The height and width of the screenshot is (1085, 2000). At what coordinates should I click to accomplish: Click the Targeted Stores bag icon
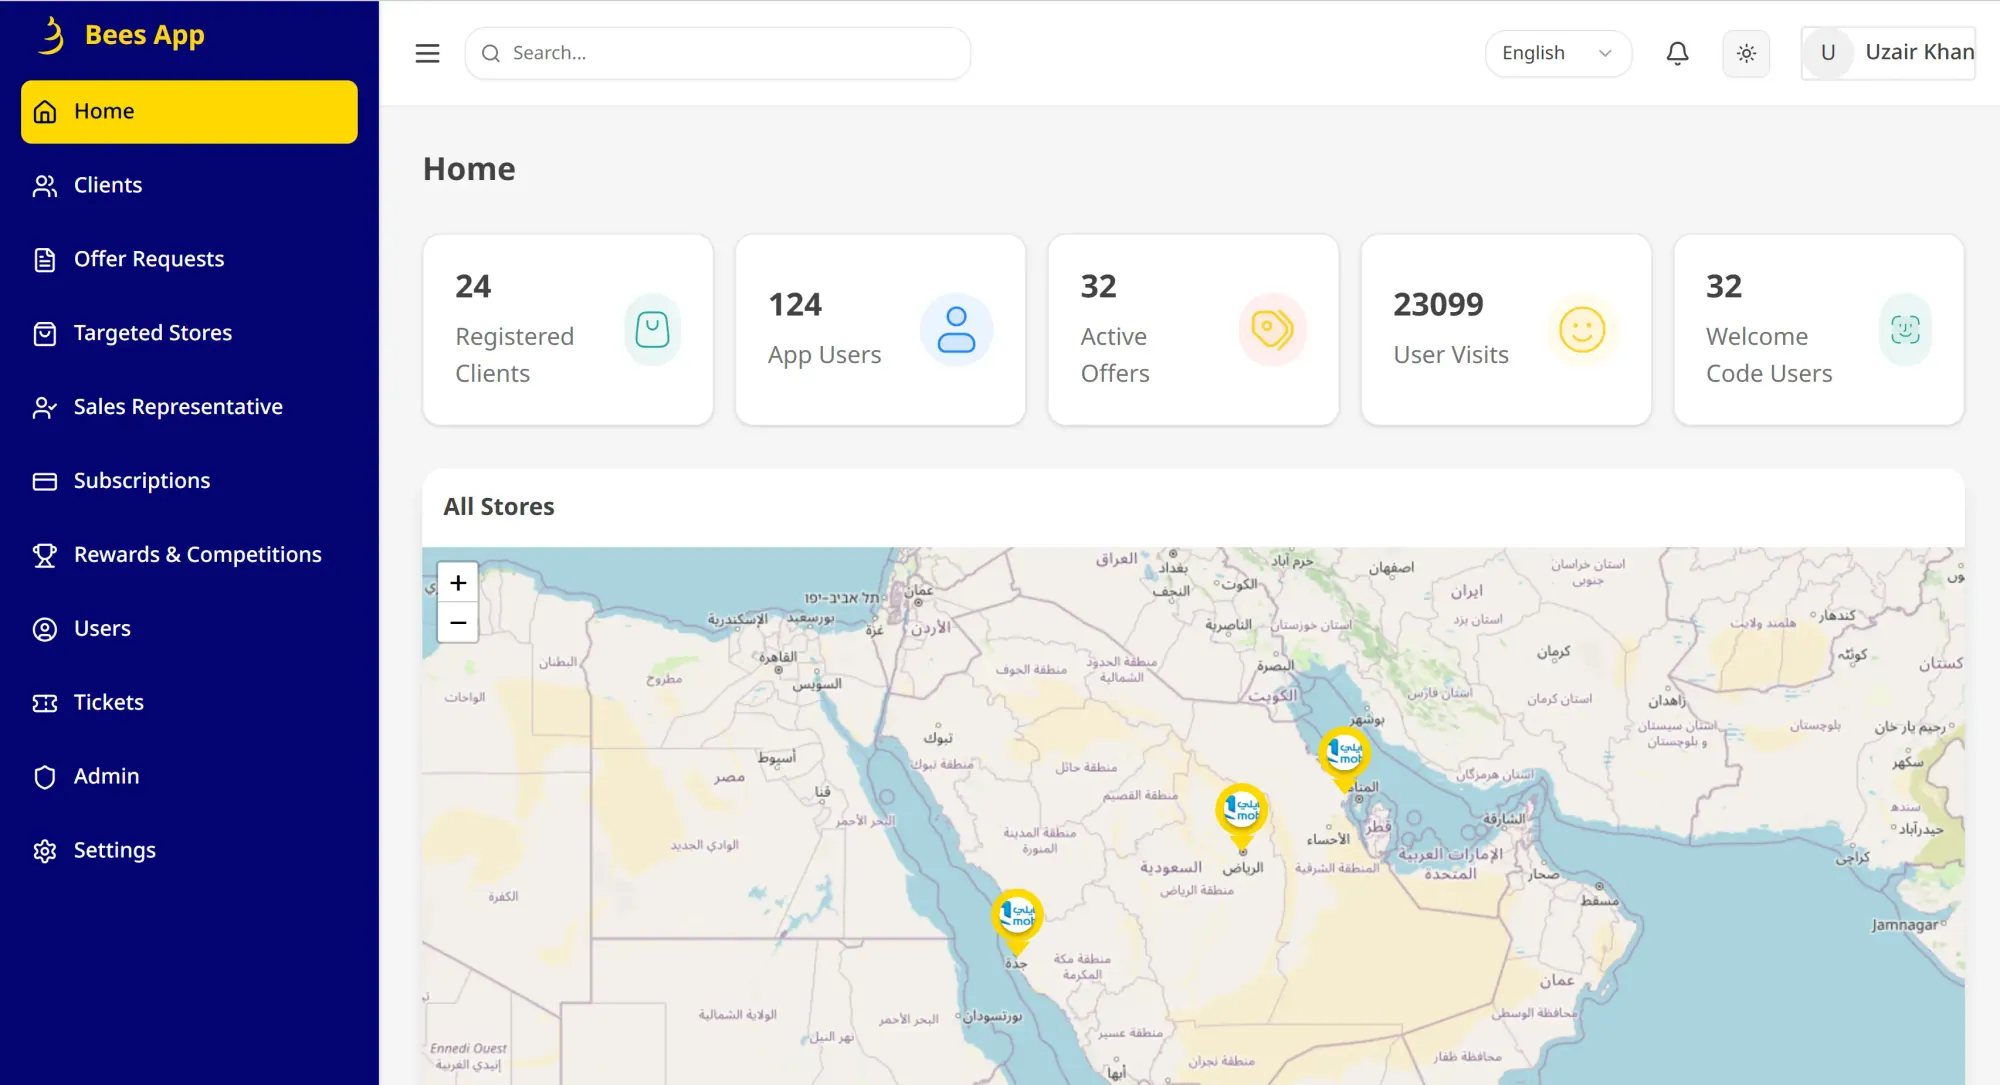click(x=45, y=333)
